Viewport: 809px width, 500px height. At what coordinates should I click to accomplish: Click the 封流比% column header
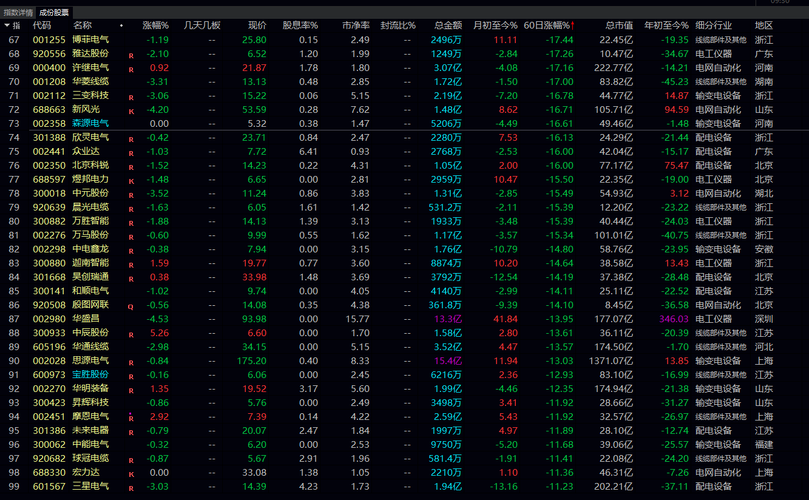398,25
